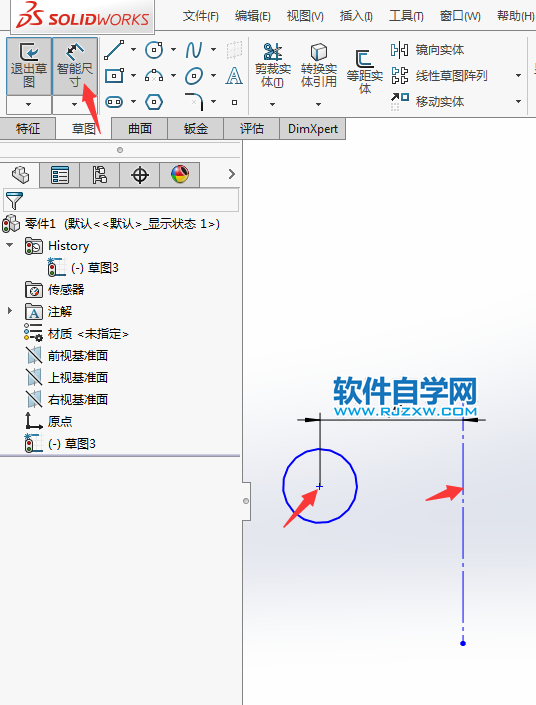Image resolution: width=536 pixels, height=705 pixels.
Task: Select the Ellipse sketch tool
Action: point(194,76)
